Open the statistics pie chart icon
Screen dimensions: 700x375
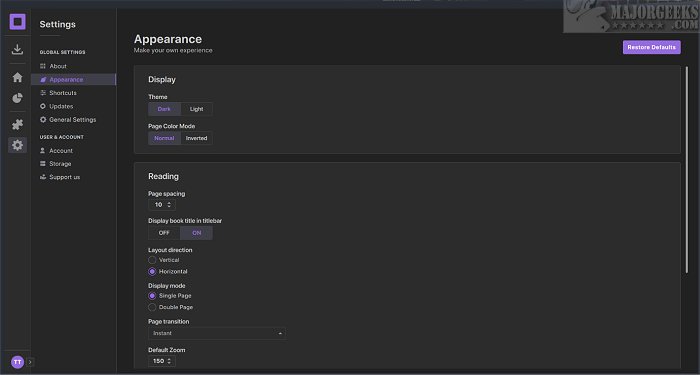(17, 98)
